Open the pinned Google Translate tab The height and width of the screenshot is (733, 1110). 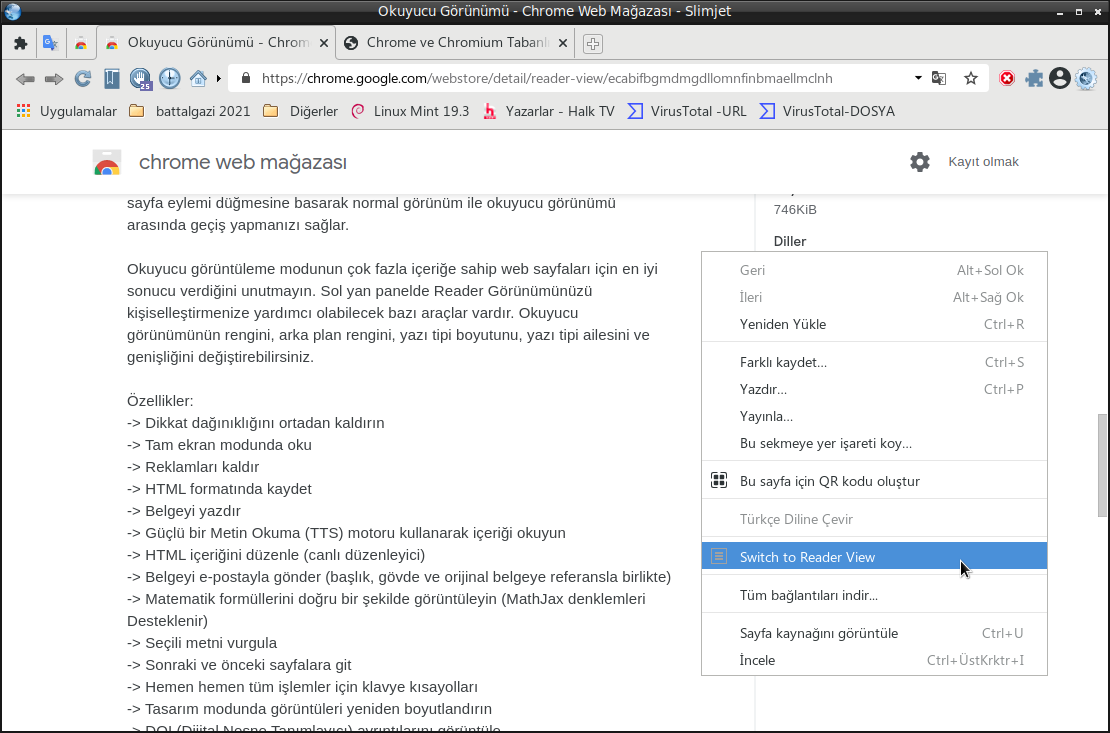pos(50,43)
